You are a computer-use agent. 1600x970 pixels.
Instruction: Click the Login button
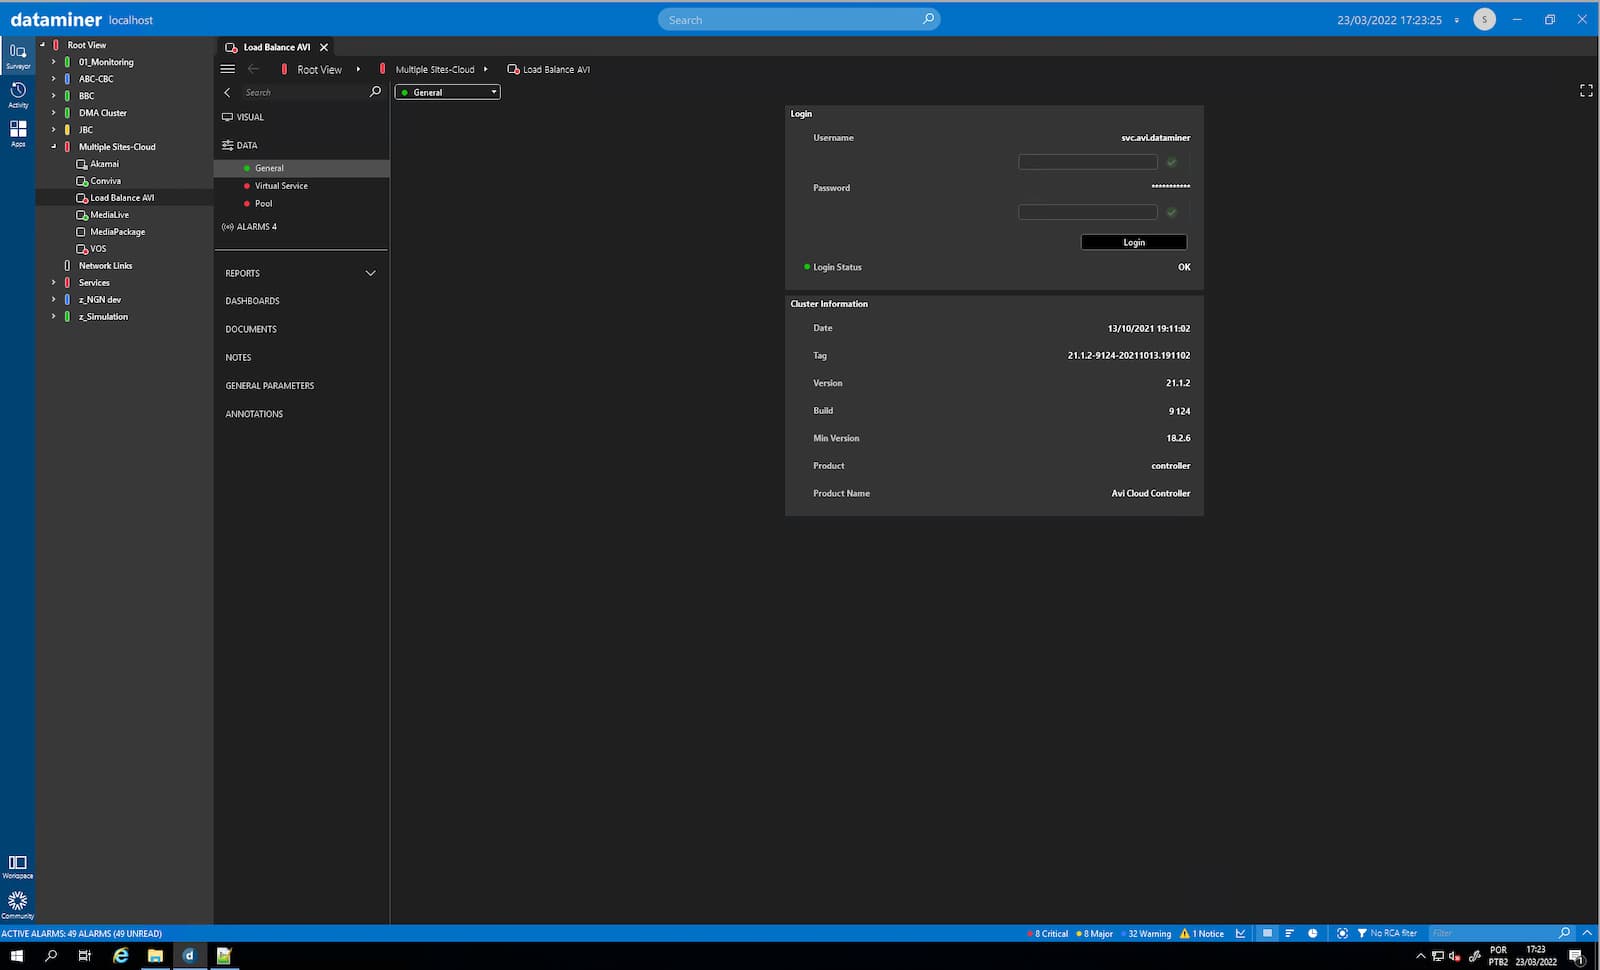coord(1134,242)
